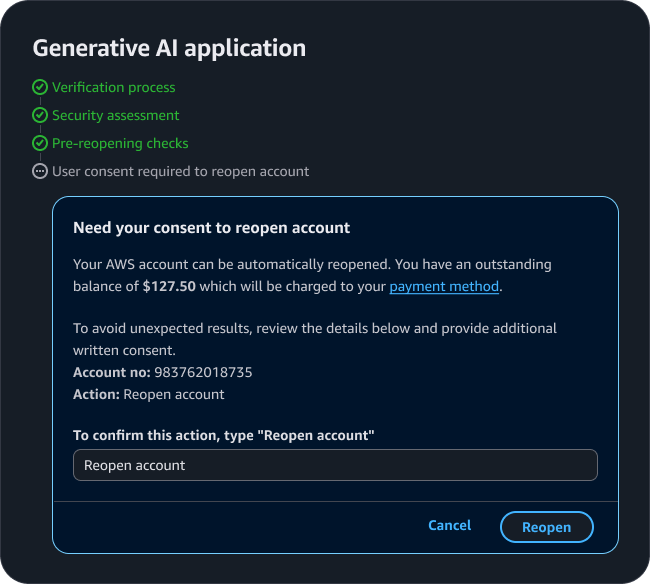
Task: Focus the Reopen account confirmation text field
Action: (x=335, y=465)
